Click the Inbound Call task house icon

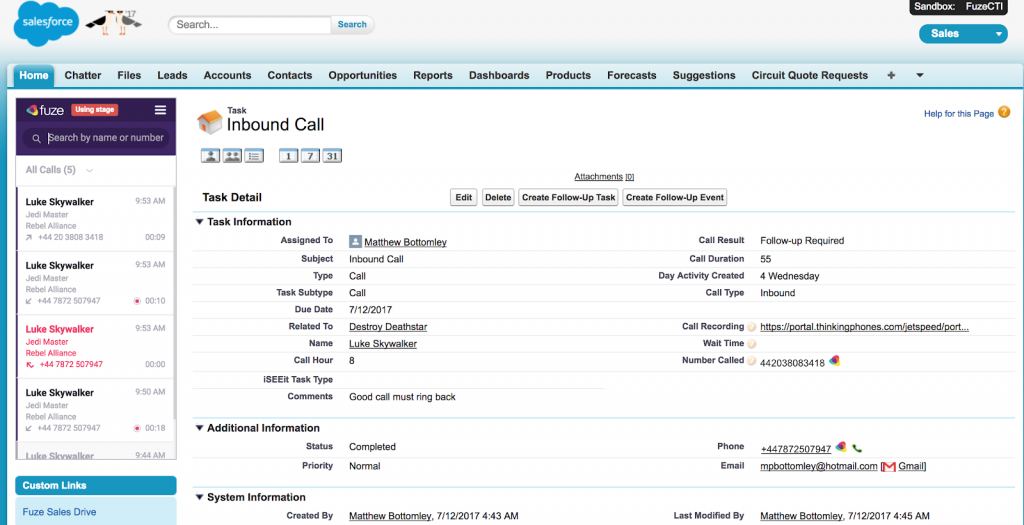click(210, 122)
